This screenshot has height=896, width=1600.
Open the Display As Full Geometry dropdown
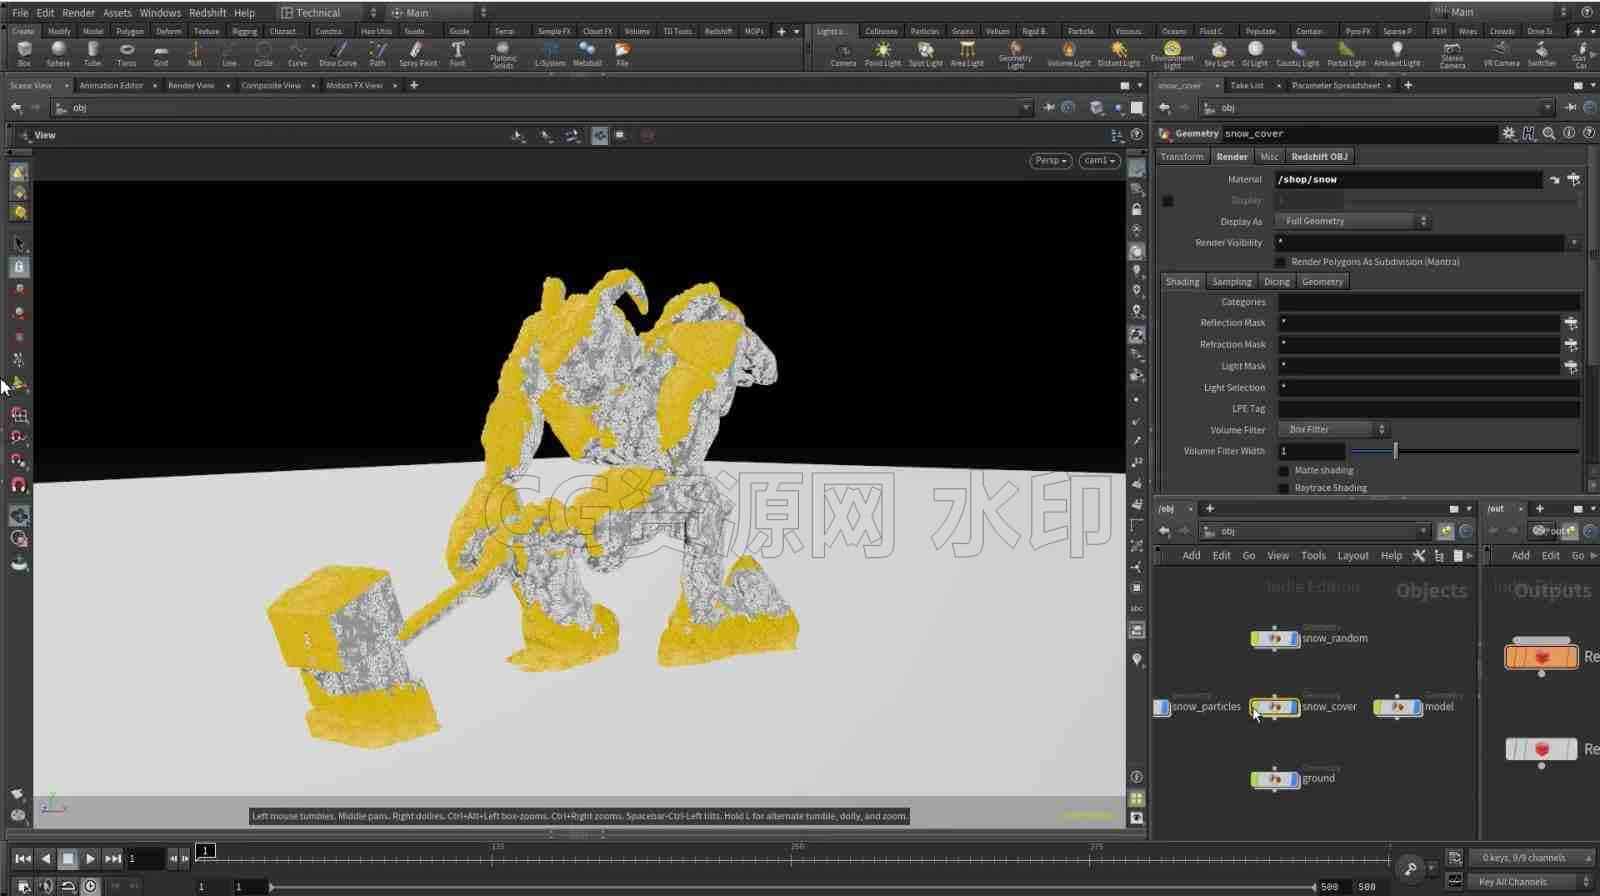click(x=1354, y=221)
